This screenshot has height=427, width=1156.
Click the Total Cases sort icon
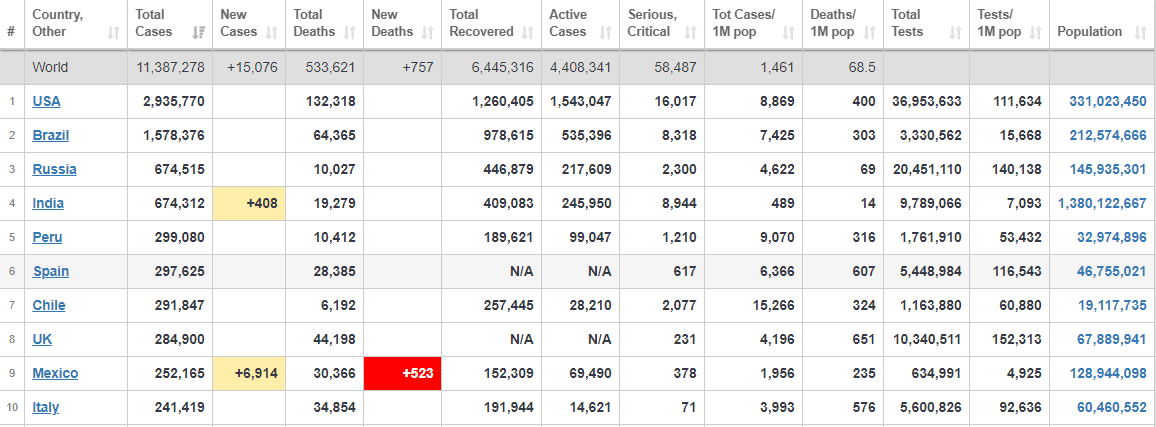[198, 32]
